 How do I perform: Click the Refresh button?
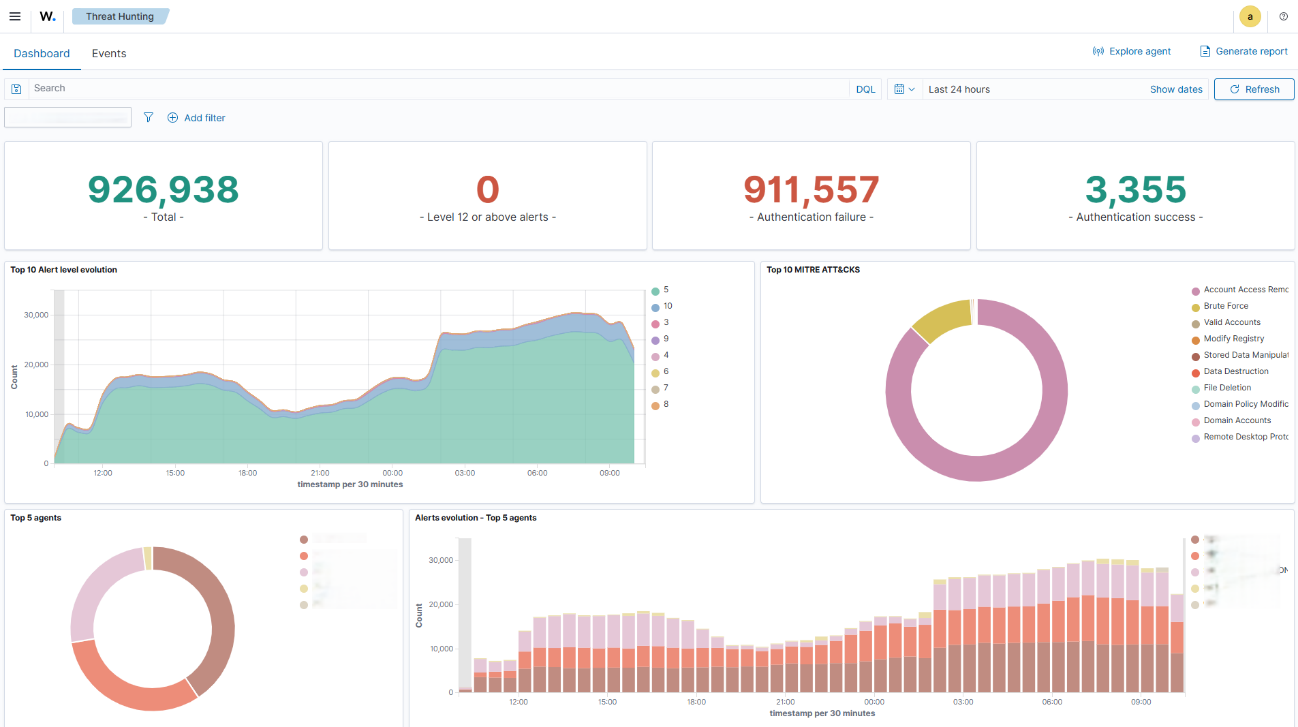pyautogui.click(x=1254, y=89)
